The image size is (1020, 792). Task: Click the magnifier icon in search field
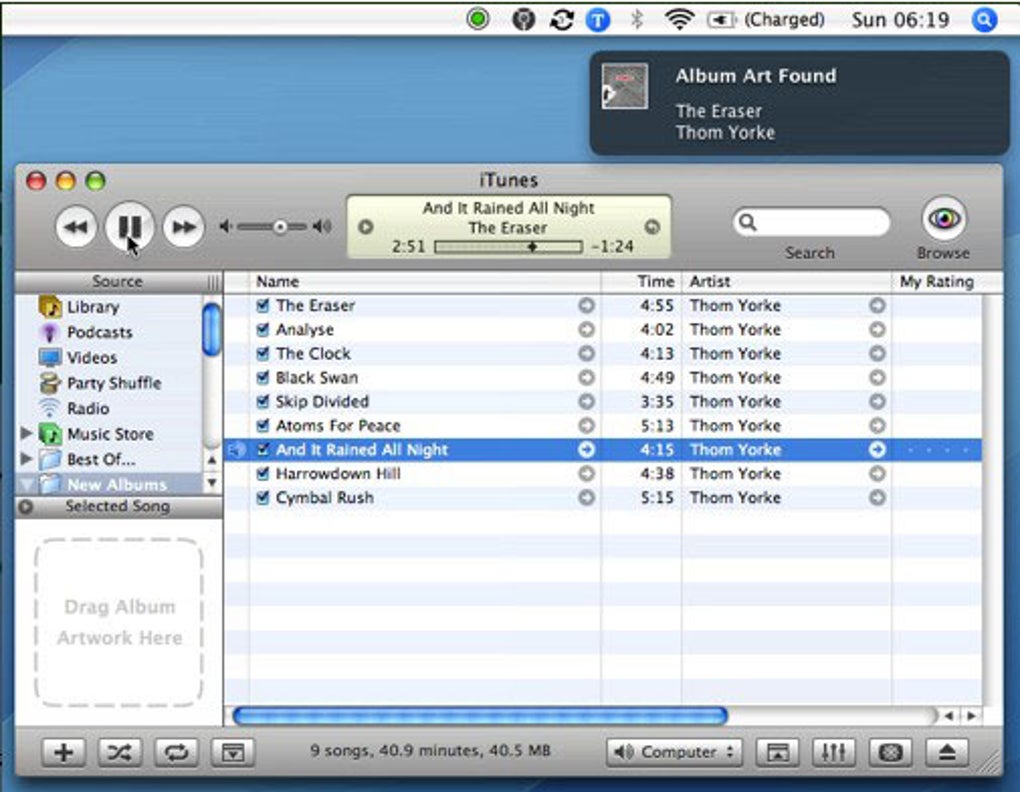[x=748, y=223]
